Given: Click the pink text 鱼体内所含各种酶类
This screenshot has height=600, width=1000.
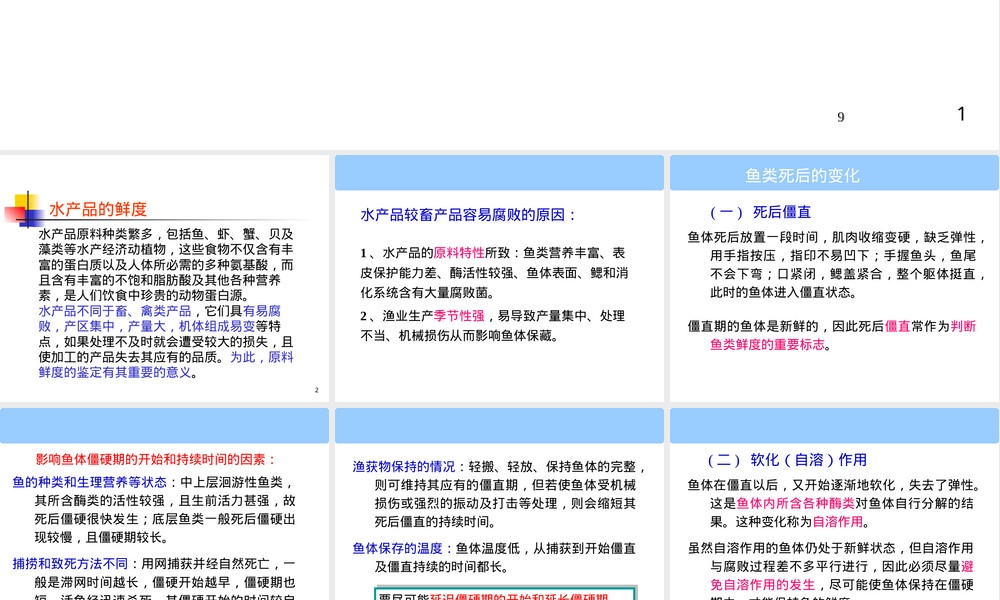Looking at the screenshot, I should [795, 503].
